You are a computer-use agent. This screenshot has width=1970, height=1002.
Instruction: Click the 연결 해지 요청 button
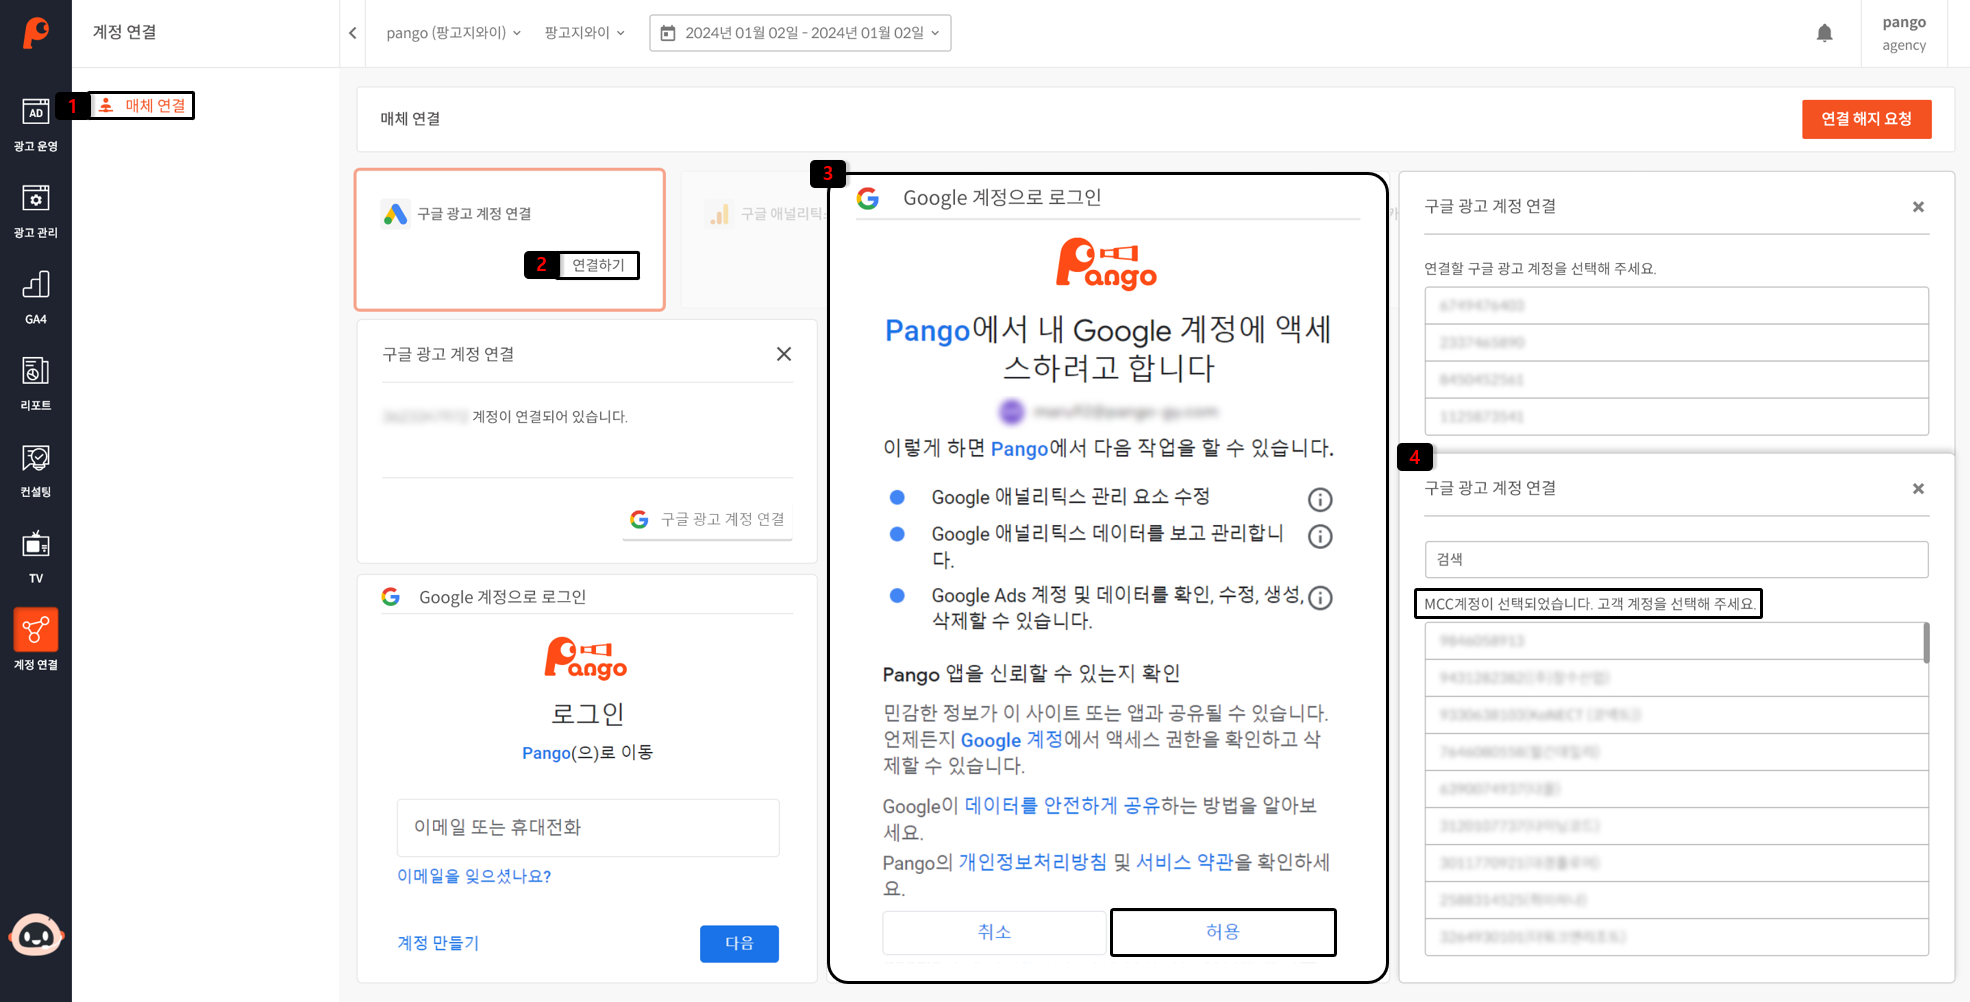click(1866, 119)
